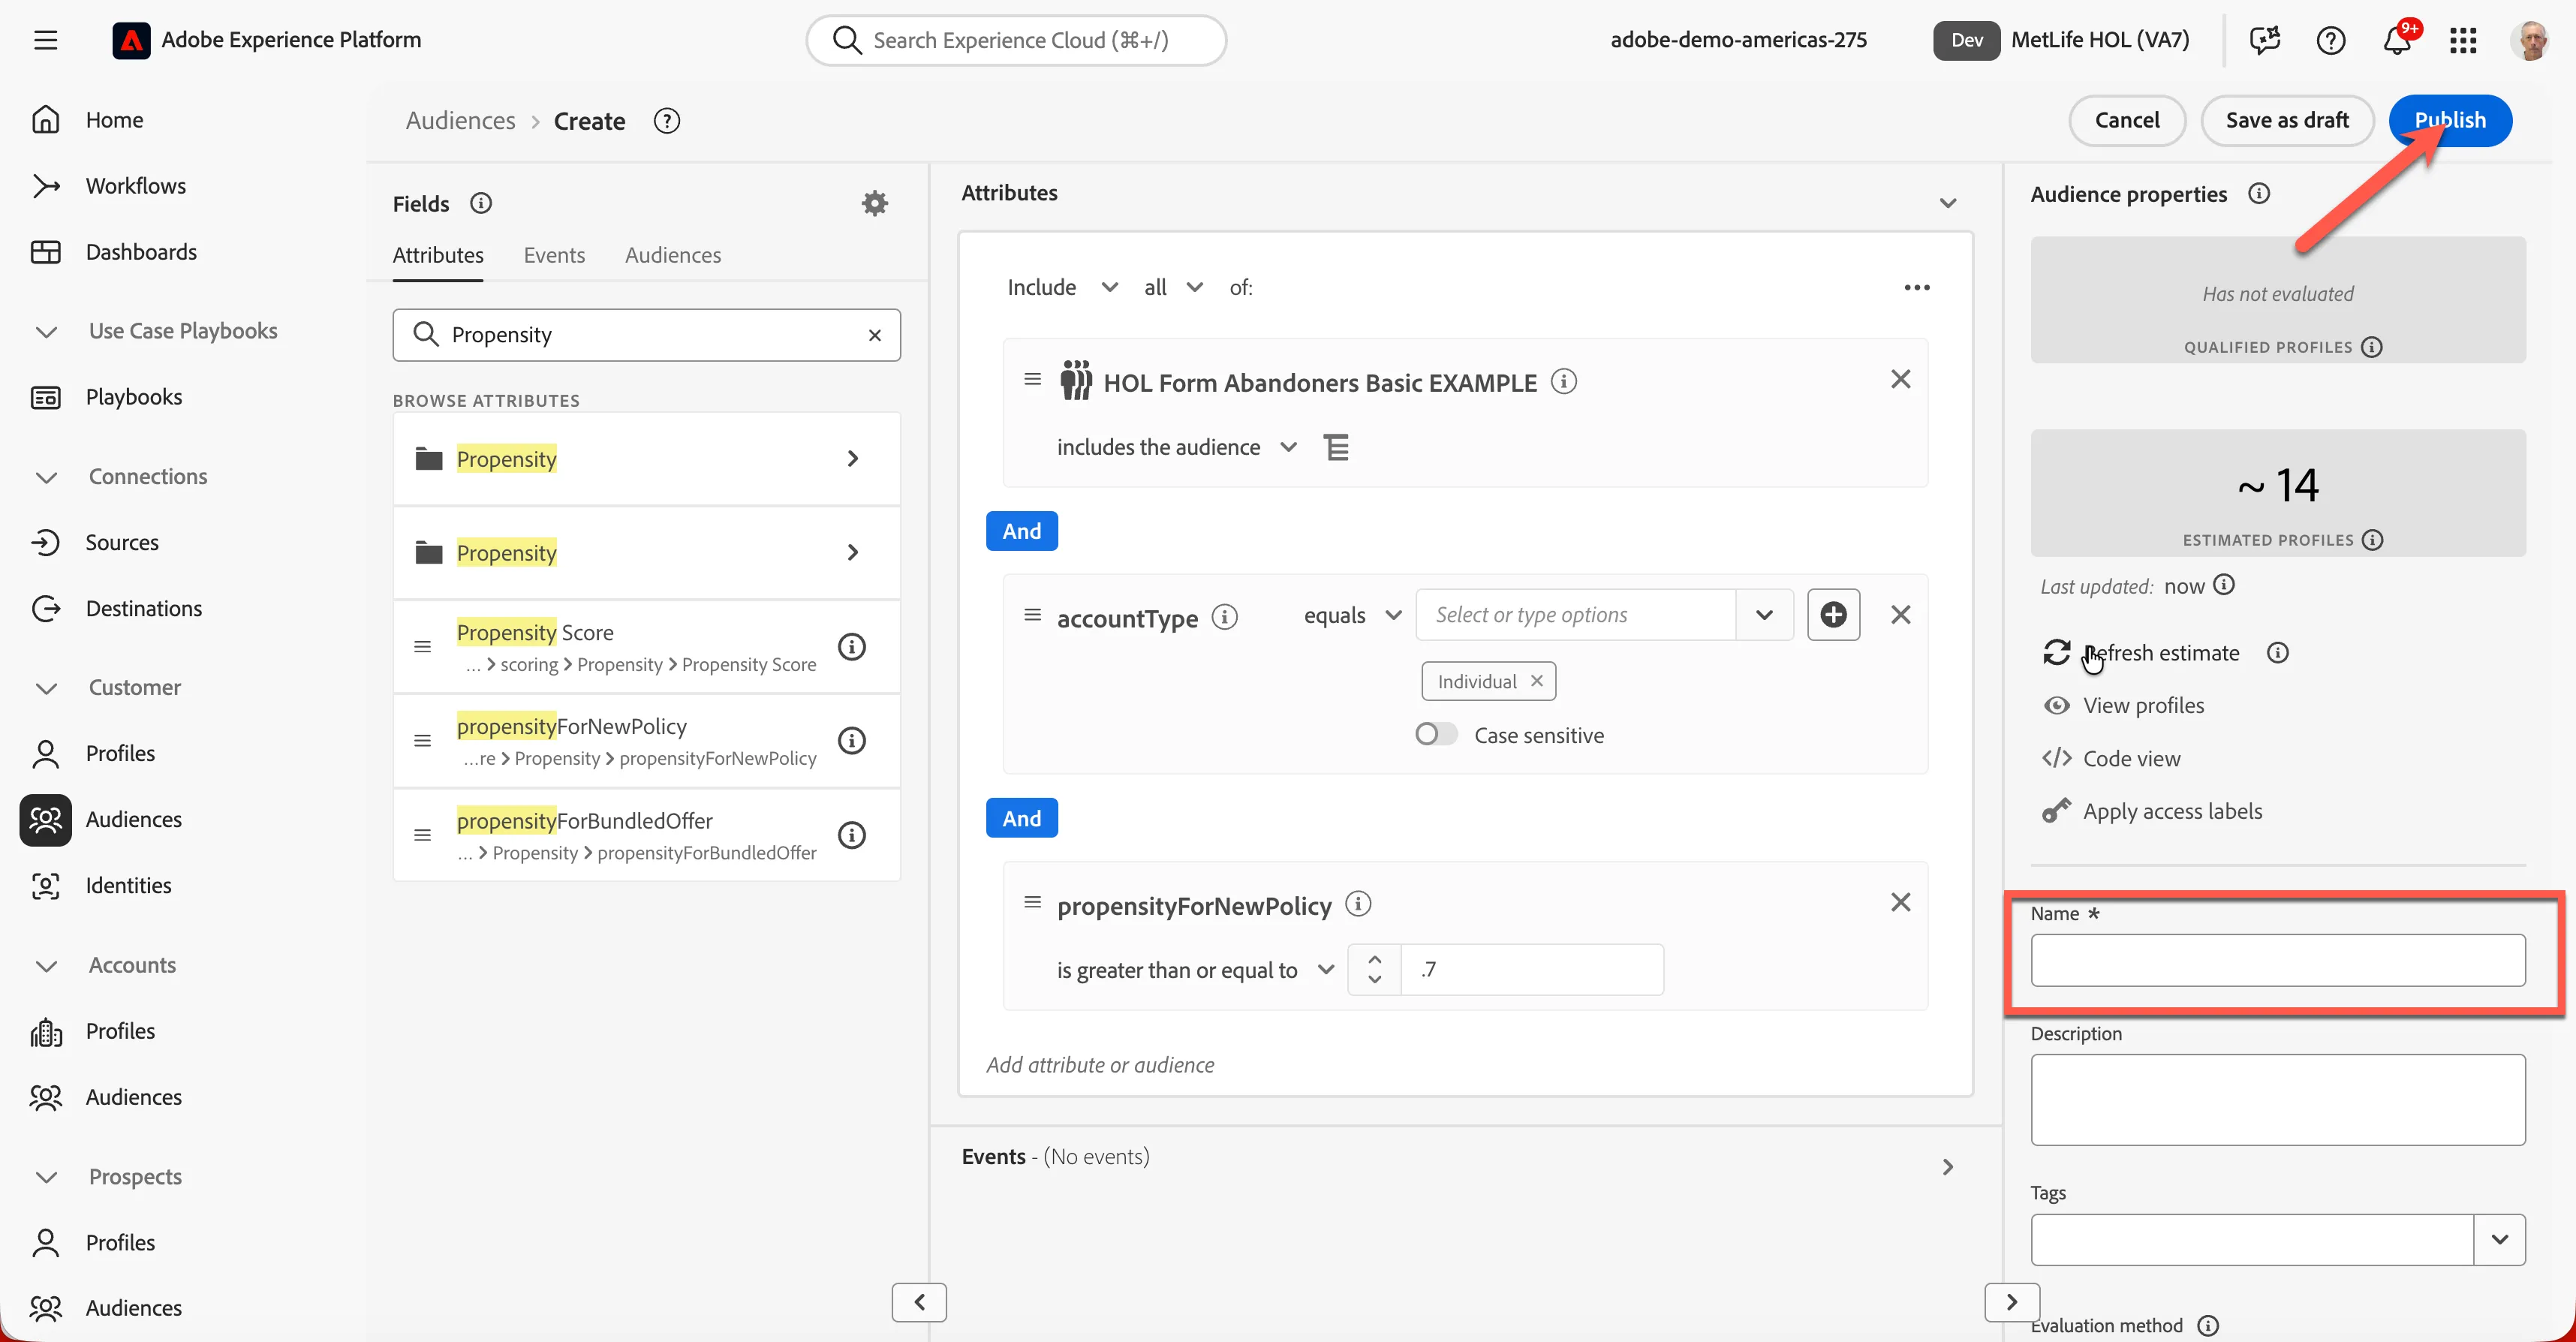2576x1342 pixels.
Task: Select the Attributes fields tab
Action: 438,255
